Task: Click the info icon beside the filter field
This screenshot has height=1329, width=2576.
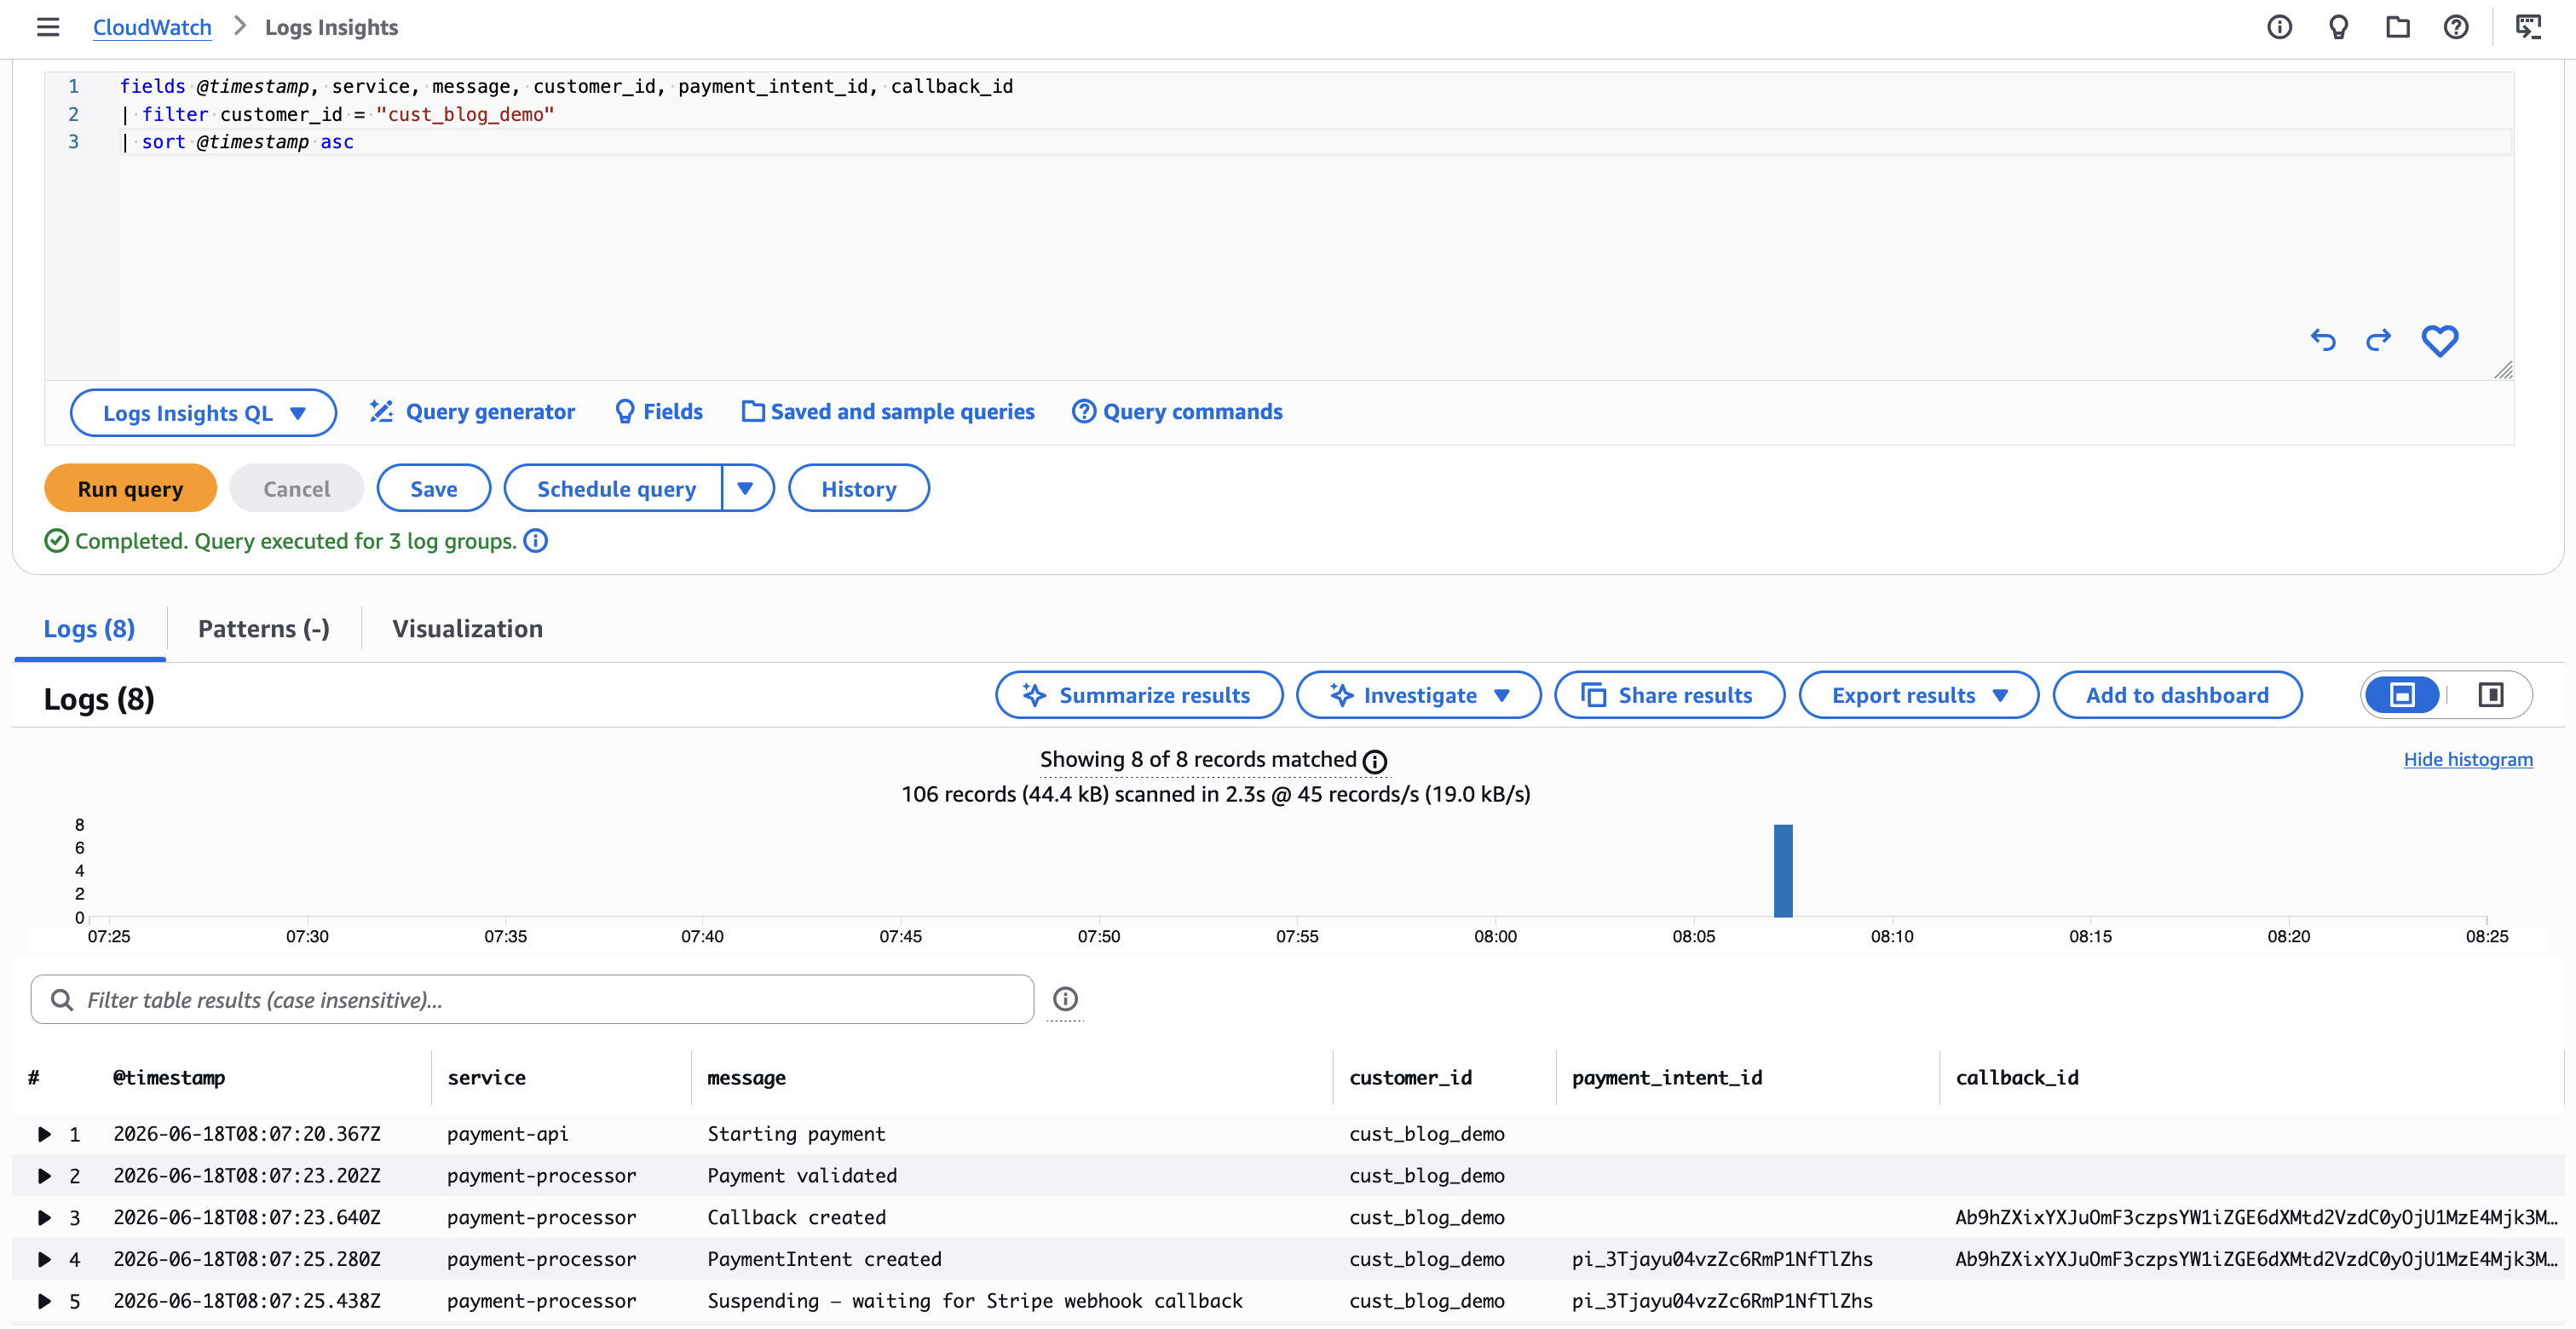Action: (x=1065, y=999)
